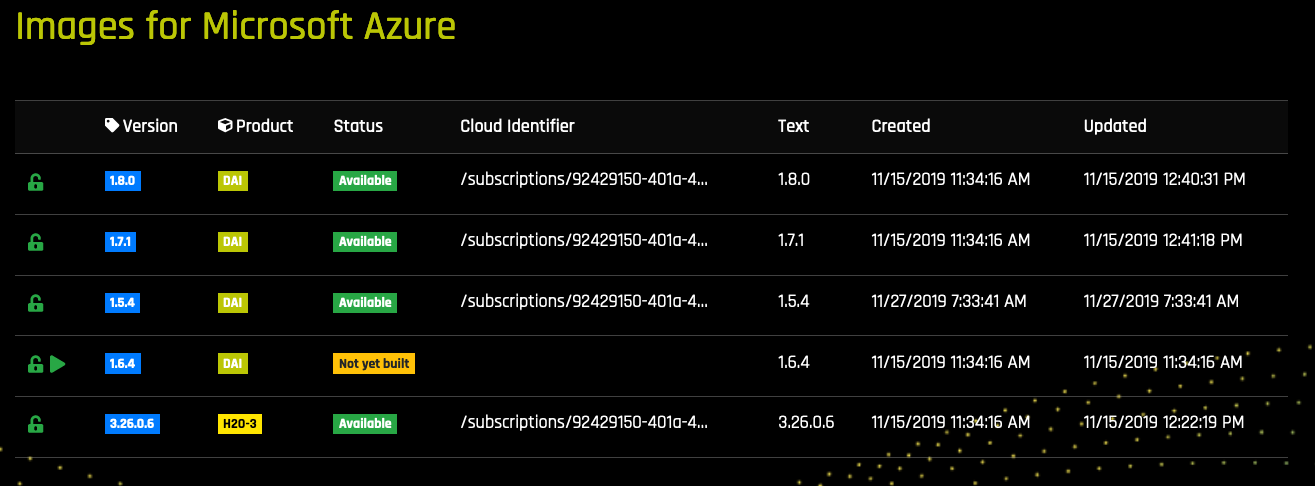
Task: Click the Available status badge for 1.8.0
Action: coord(365,181)
